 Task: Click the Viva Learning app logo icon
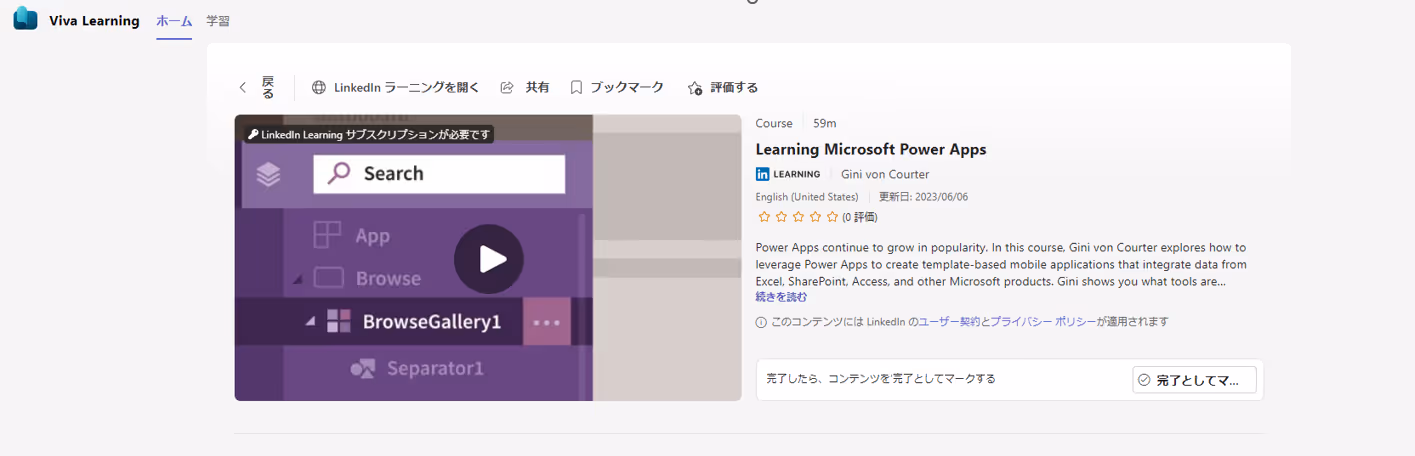[x=25, y=20]
